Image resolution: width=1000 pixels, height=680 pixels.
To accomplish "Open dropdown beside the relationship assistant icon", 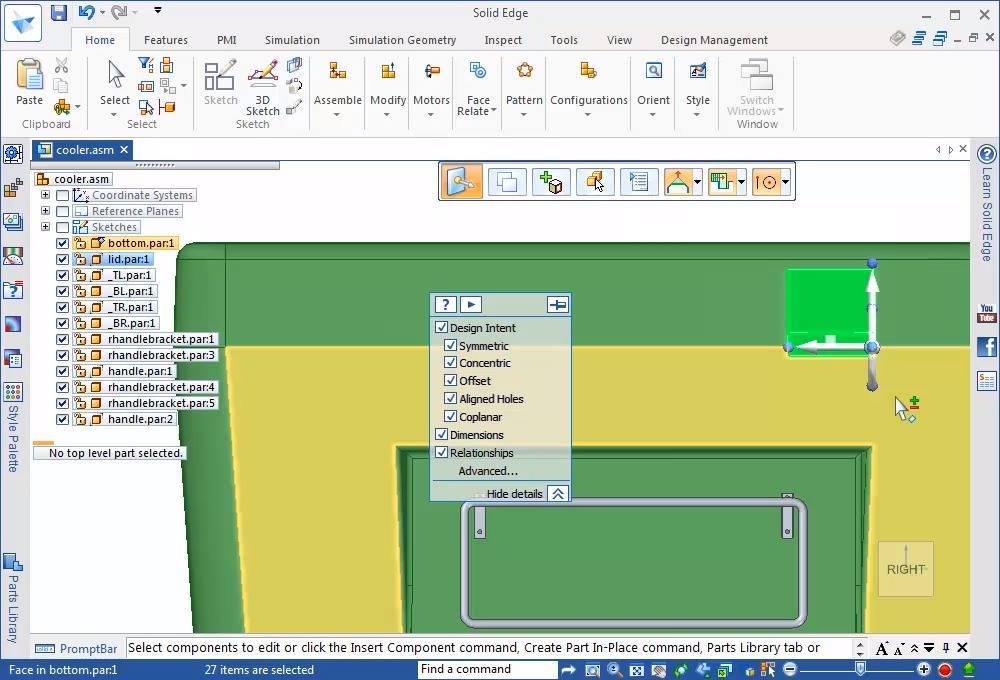I will pos(697,182).
